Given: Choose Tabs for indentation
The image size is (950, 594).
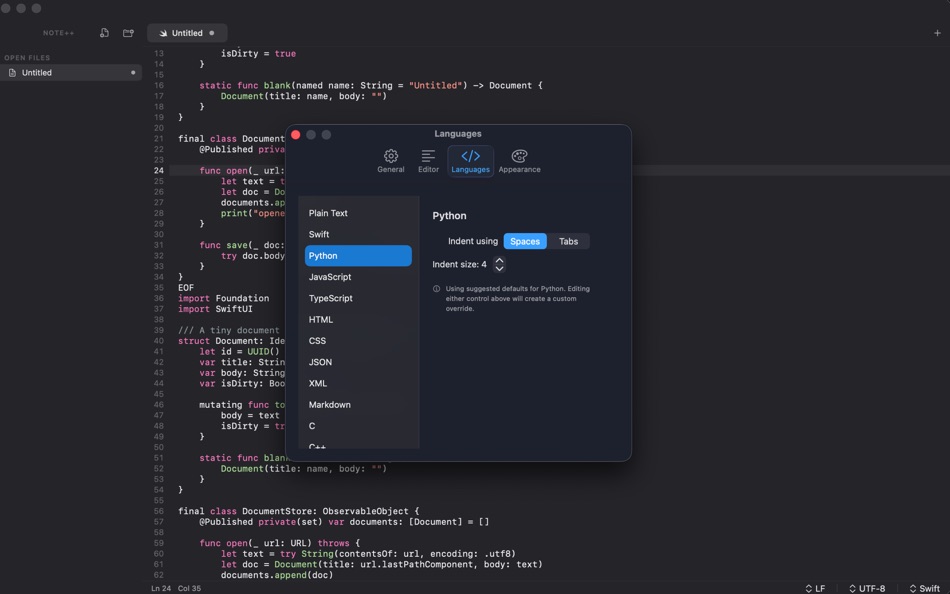Looking at the screenshot, I should (568, 241).
